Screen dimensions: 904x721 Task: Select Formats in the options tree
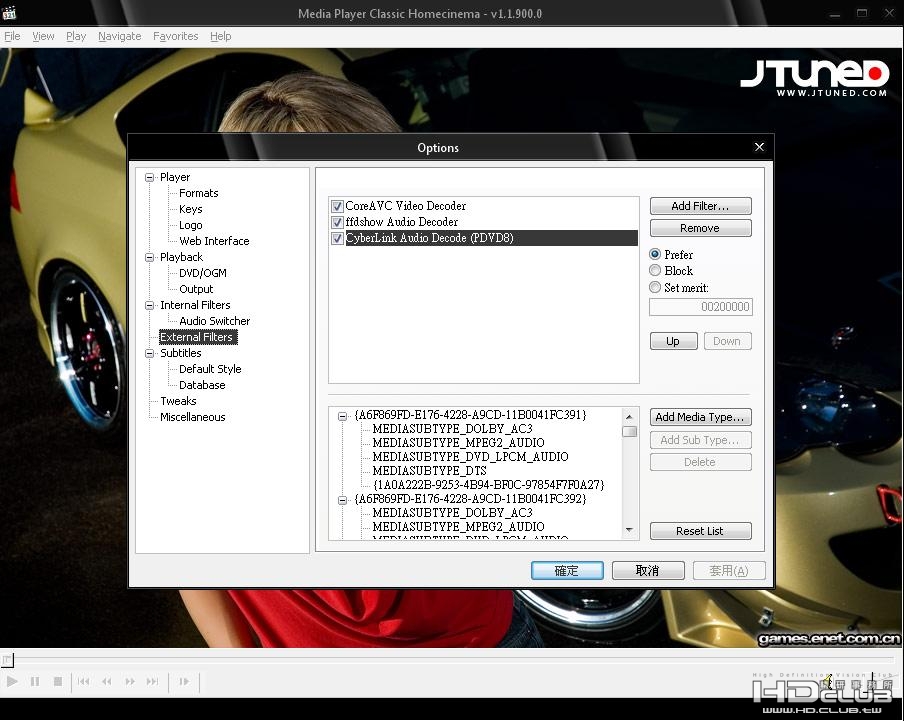[x=198, y=193]
